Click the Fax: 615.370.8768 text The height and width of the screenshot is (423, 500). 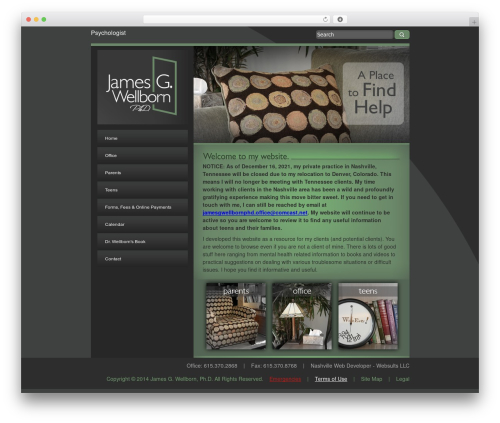click(274, 366)
